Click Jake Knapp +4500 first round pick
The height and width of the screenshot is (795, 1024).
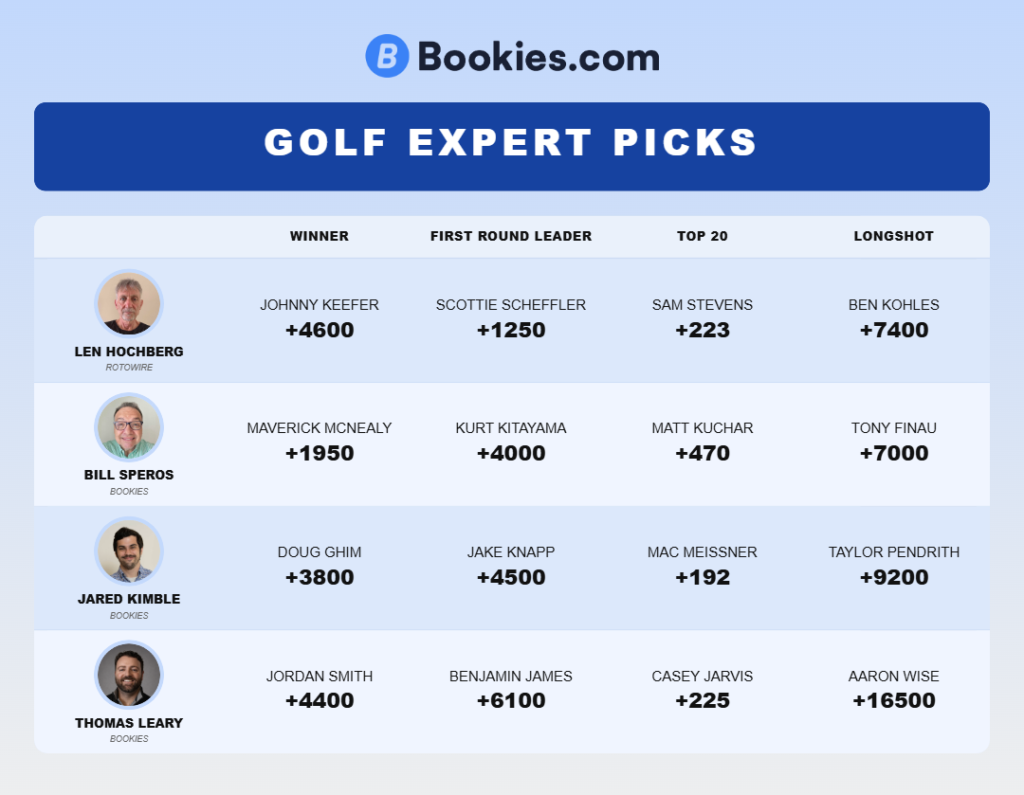[x=511, y=566]
